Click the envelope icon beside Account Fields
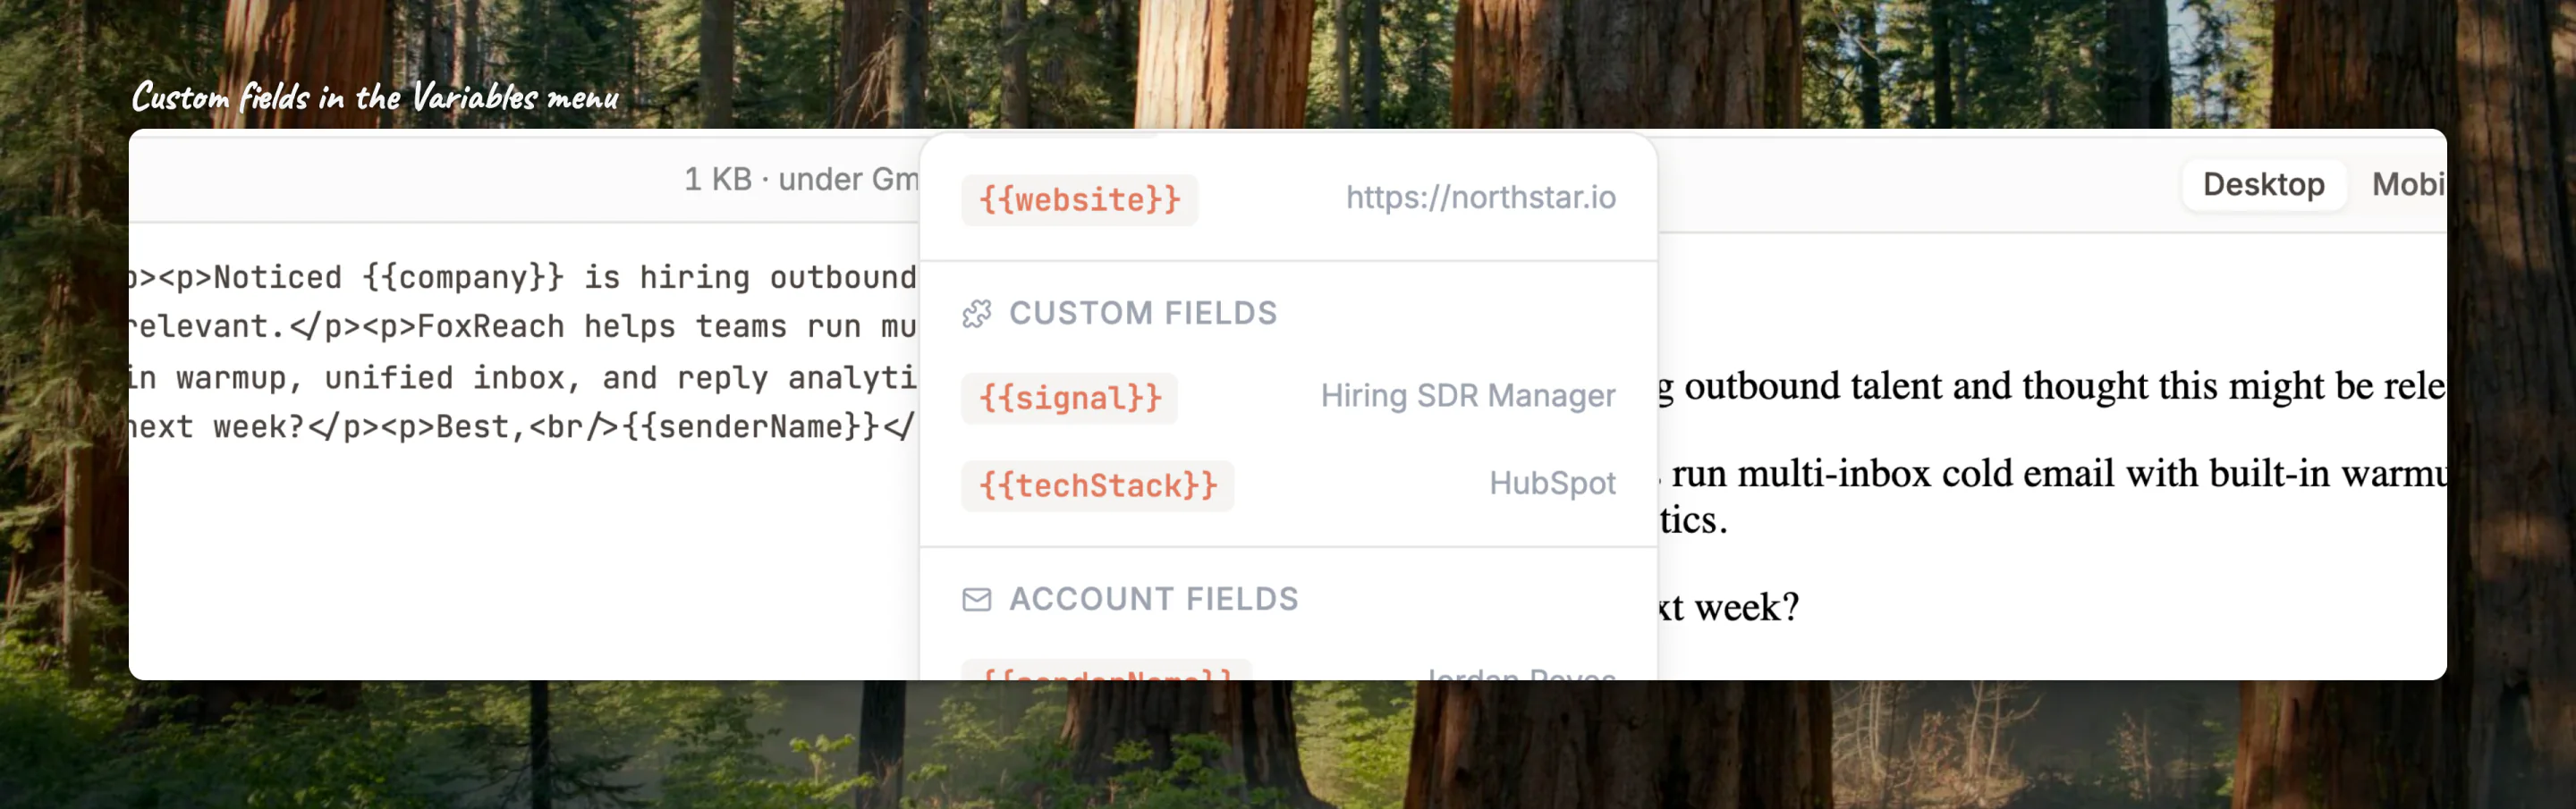The height and width of the screenshot is (809, 2576). 976,599
